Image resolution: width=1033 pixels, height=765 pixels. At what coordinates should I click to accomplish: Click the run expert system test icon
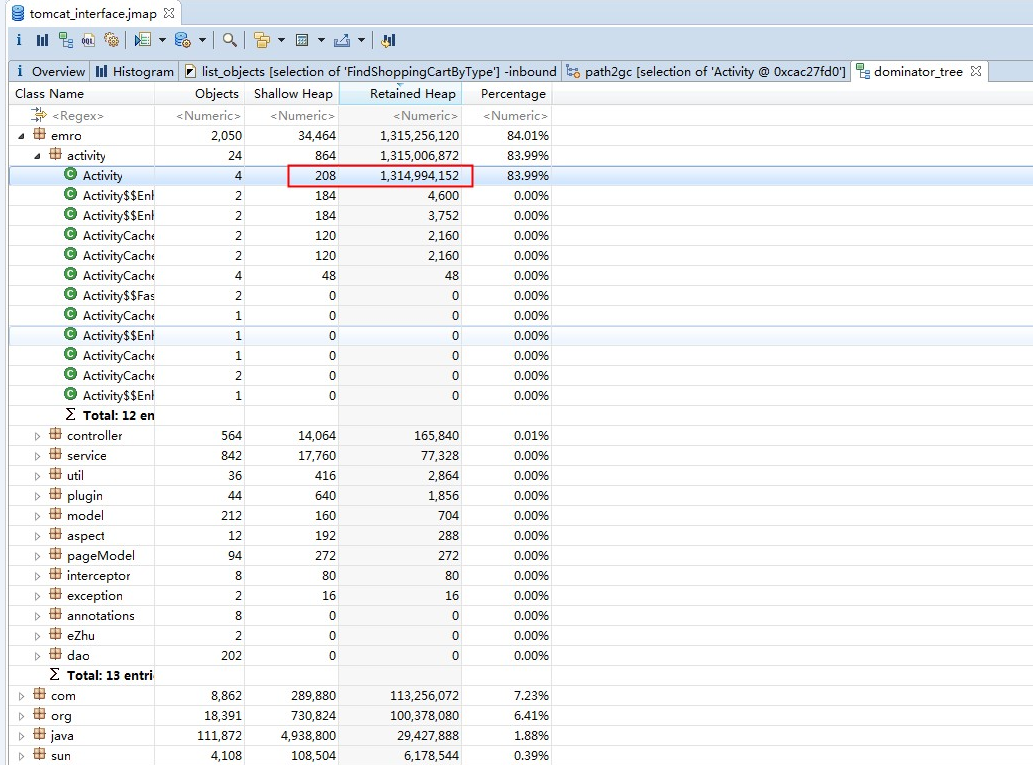[143, 40]
